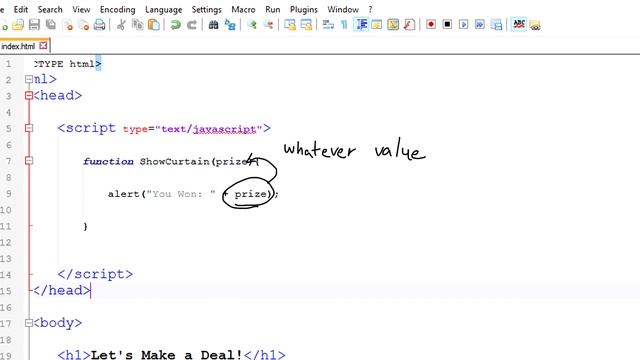Open the Language menu
The width and height of the screenshot is (640, 360).
[164, 9]
